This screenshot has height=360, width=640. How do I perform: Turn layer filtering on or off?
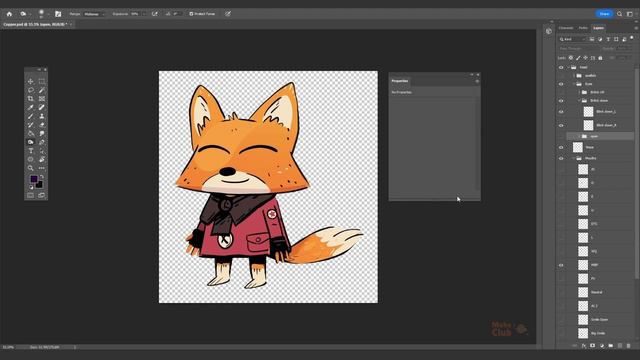[x=632, y=38]
